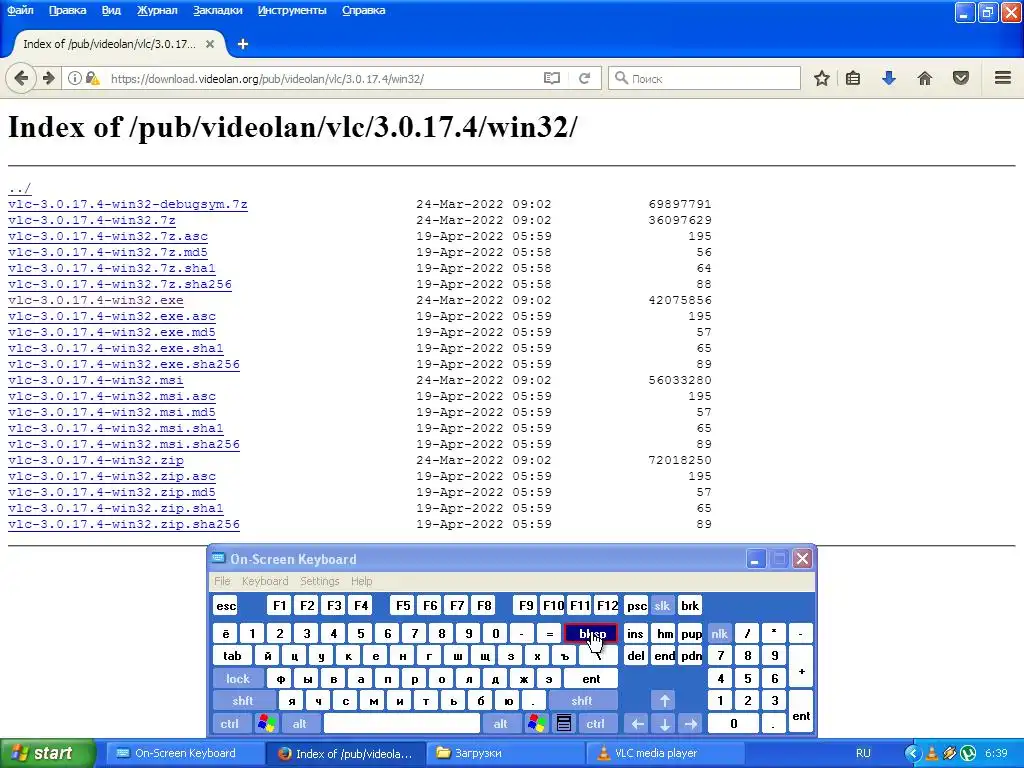Go forward with the browser forward arrow
This screenshot has width=1024, height=768.
(x=48, y=78)
